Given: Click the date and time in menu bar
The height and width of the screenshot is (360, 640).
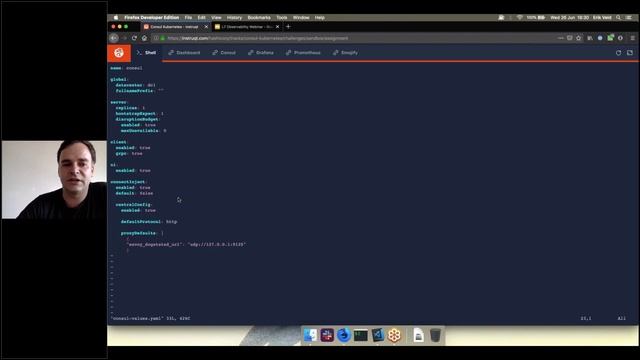Looking at the screenshot, I should (x=570, y=18).
